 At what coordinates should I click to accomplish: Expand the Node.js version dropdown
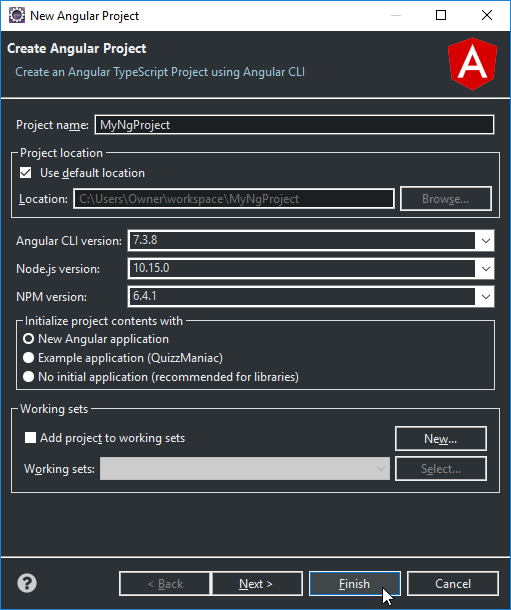coord(485,269)
